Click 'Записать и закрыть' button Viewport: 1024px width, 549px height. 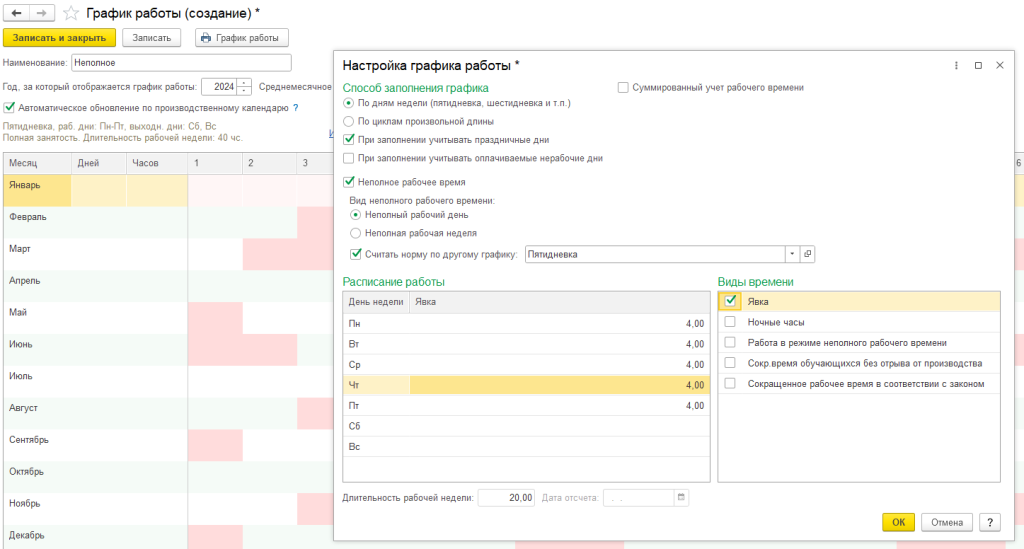pyautogui.click(x=60, y=38)
